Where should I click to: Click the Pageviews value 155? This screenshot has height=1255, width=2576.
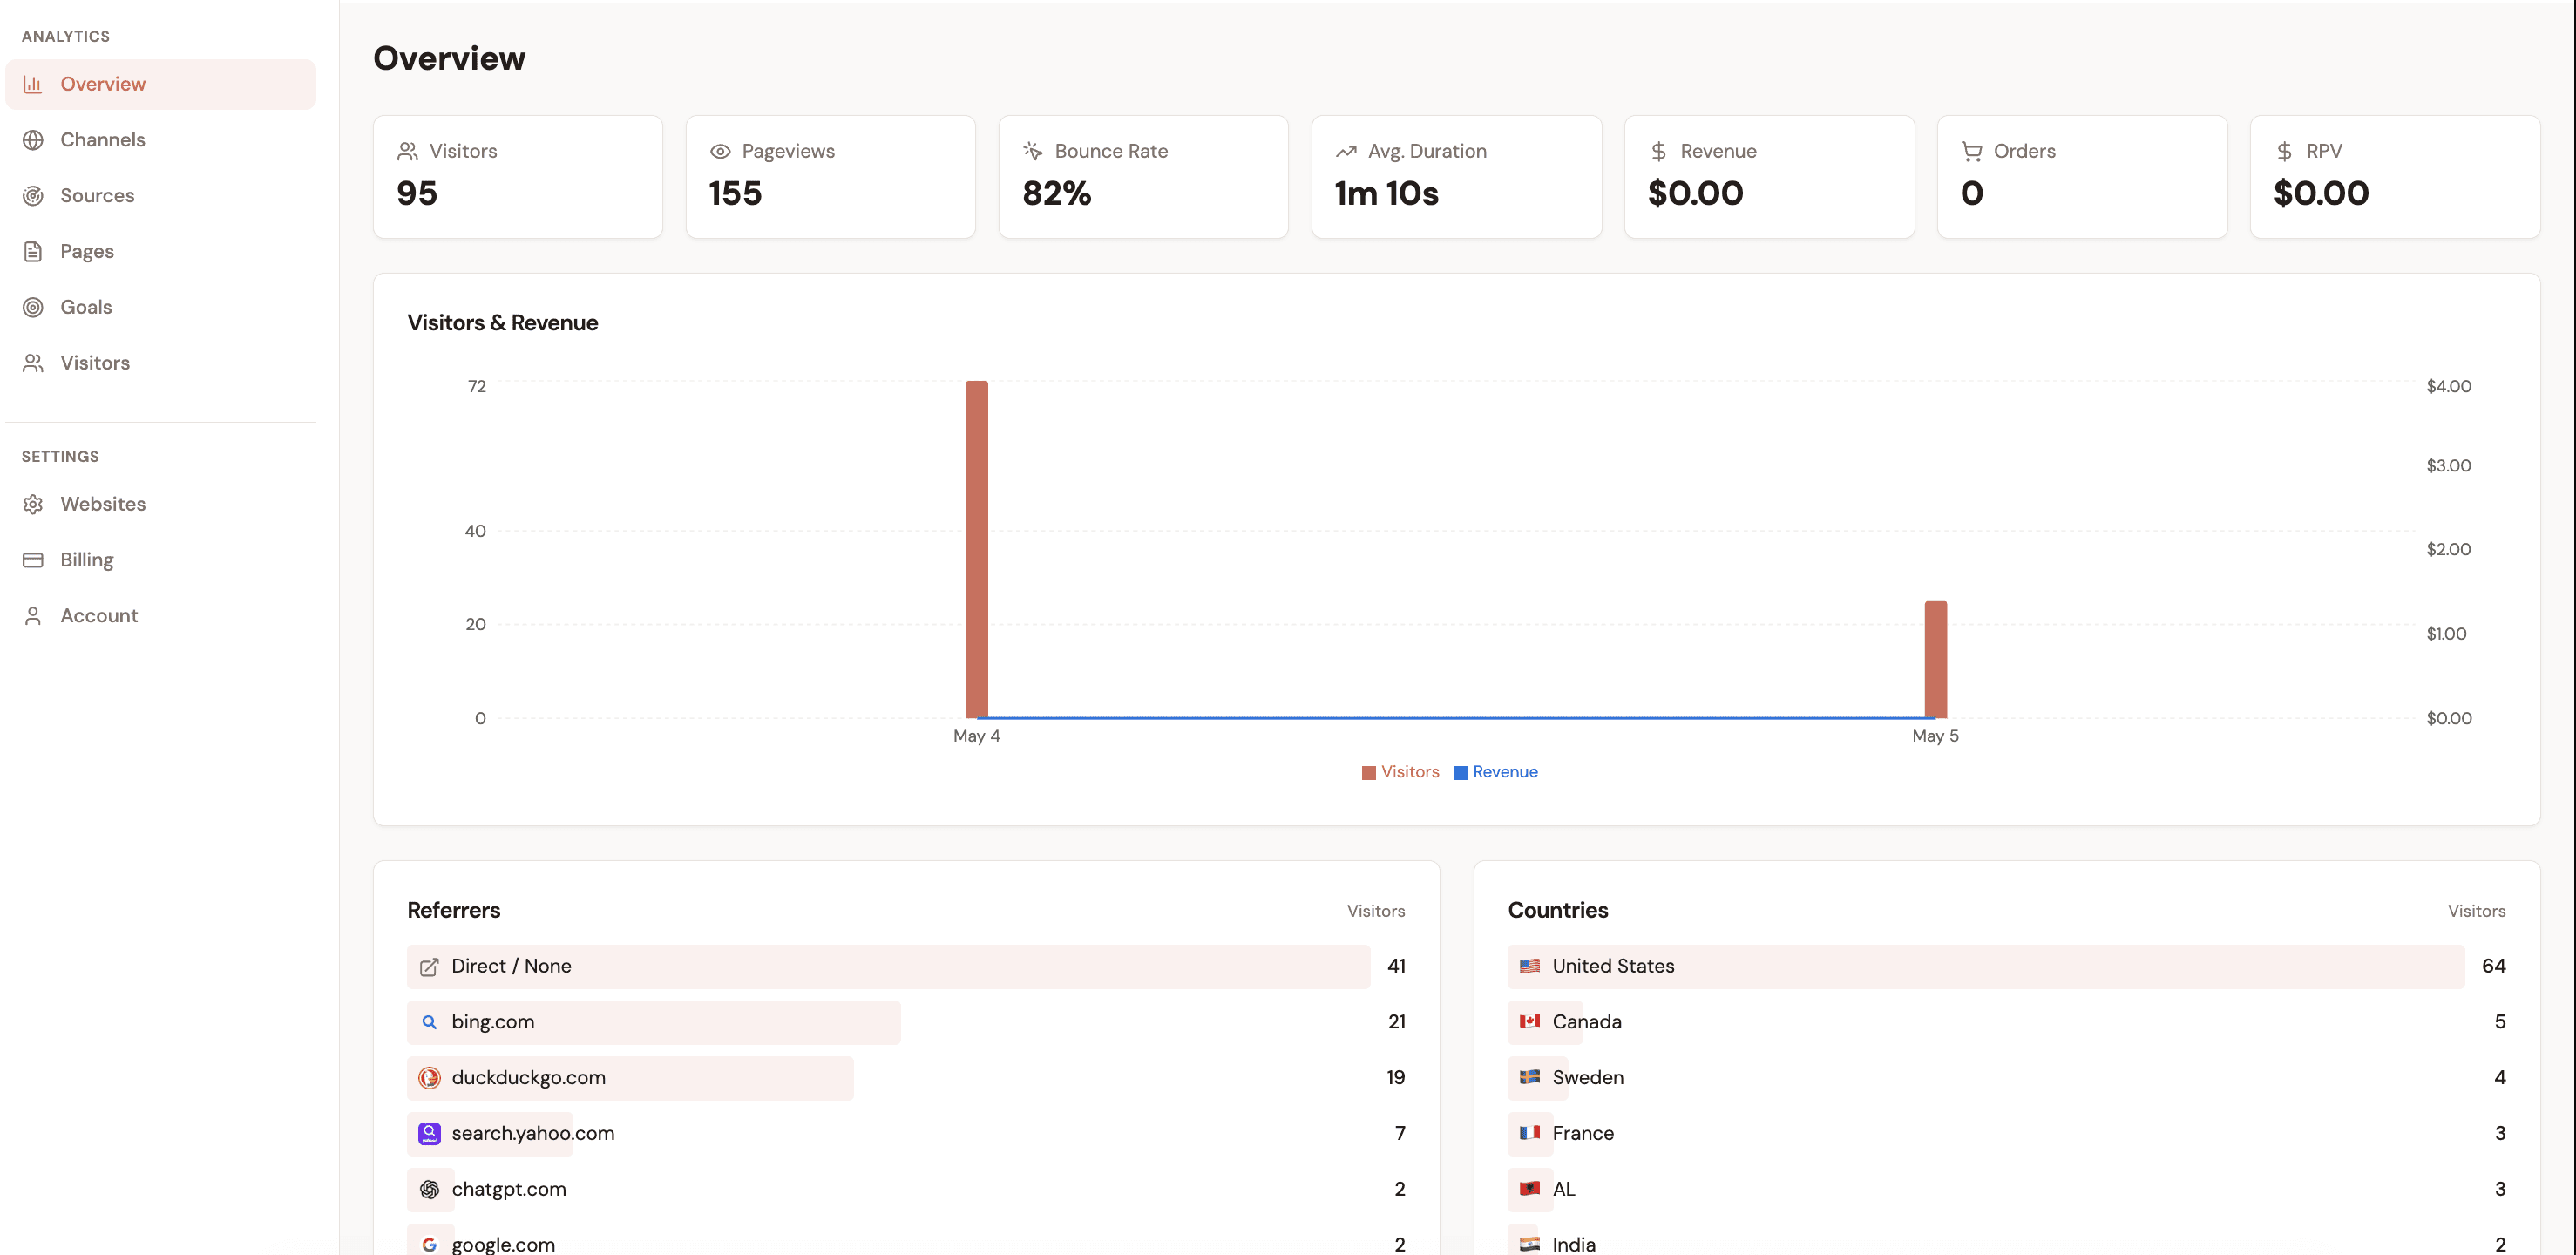tap(735, 193)
